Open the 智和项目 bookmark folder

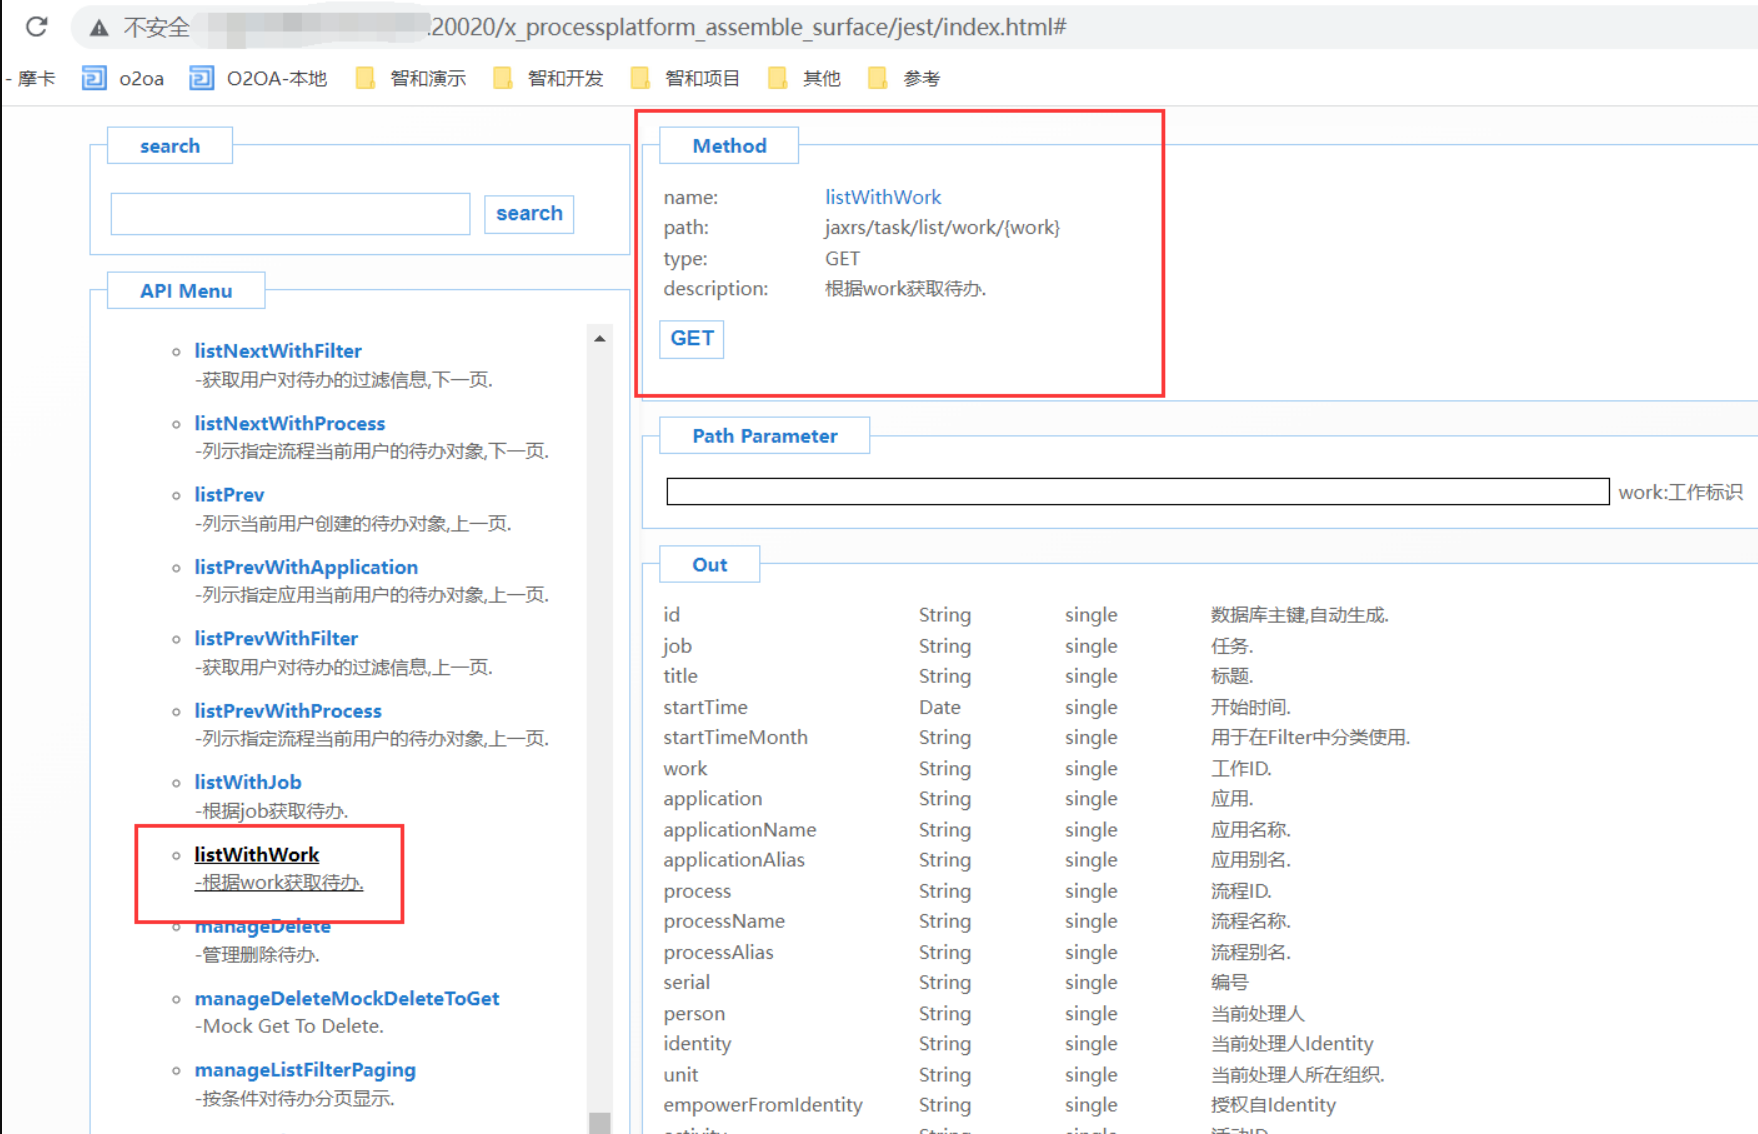coord(686,78)
